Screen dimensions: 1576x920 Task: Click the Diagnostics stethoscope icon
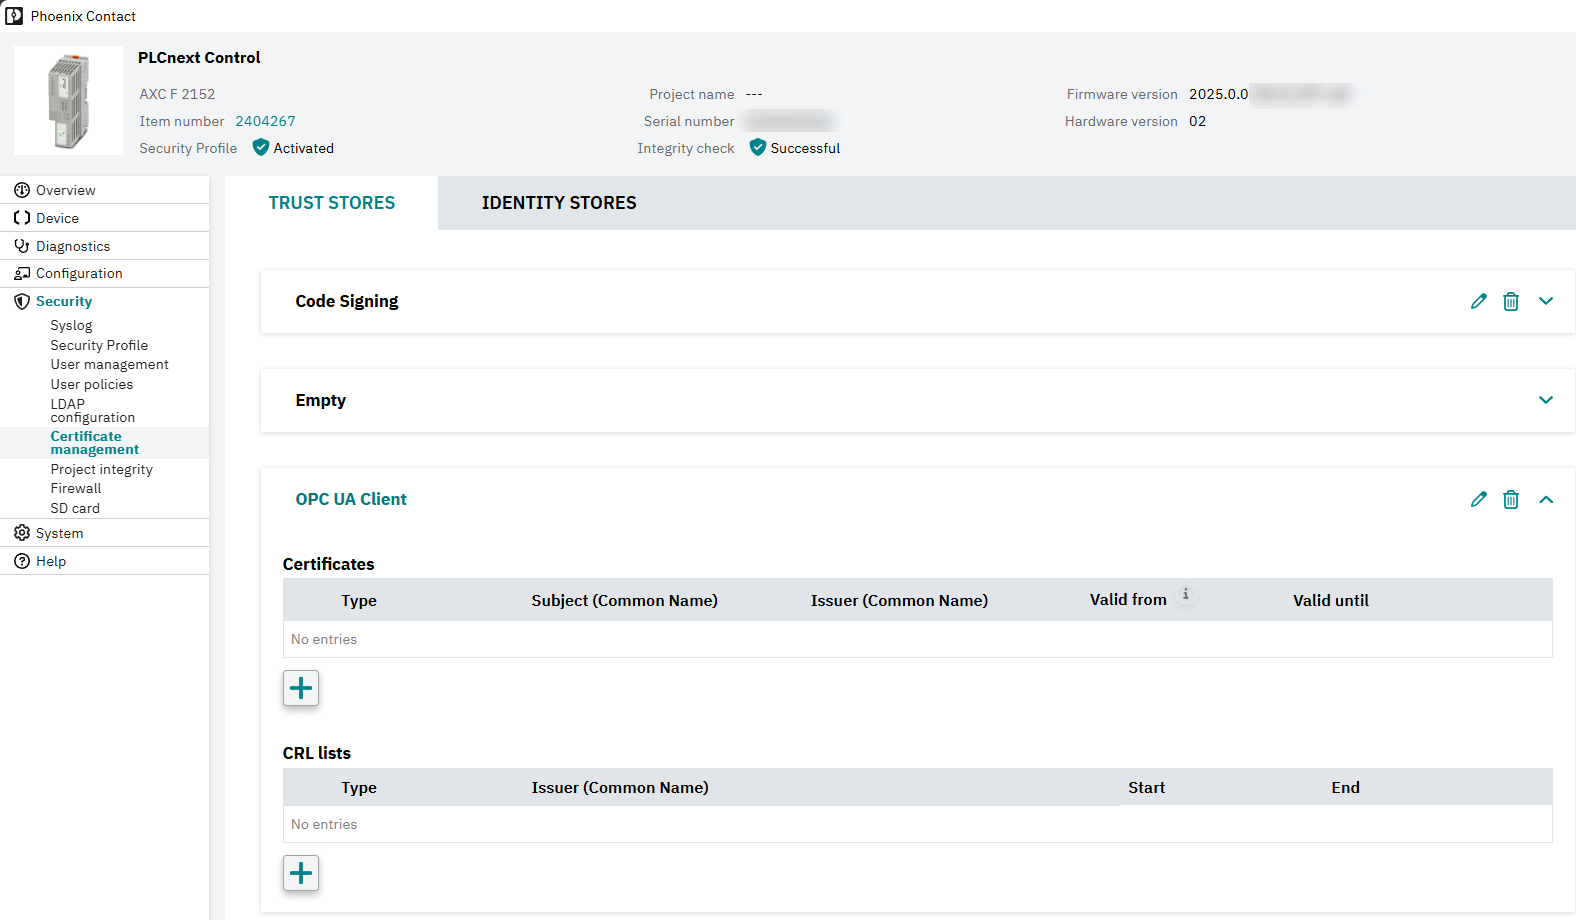click(x=22, y=246)
